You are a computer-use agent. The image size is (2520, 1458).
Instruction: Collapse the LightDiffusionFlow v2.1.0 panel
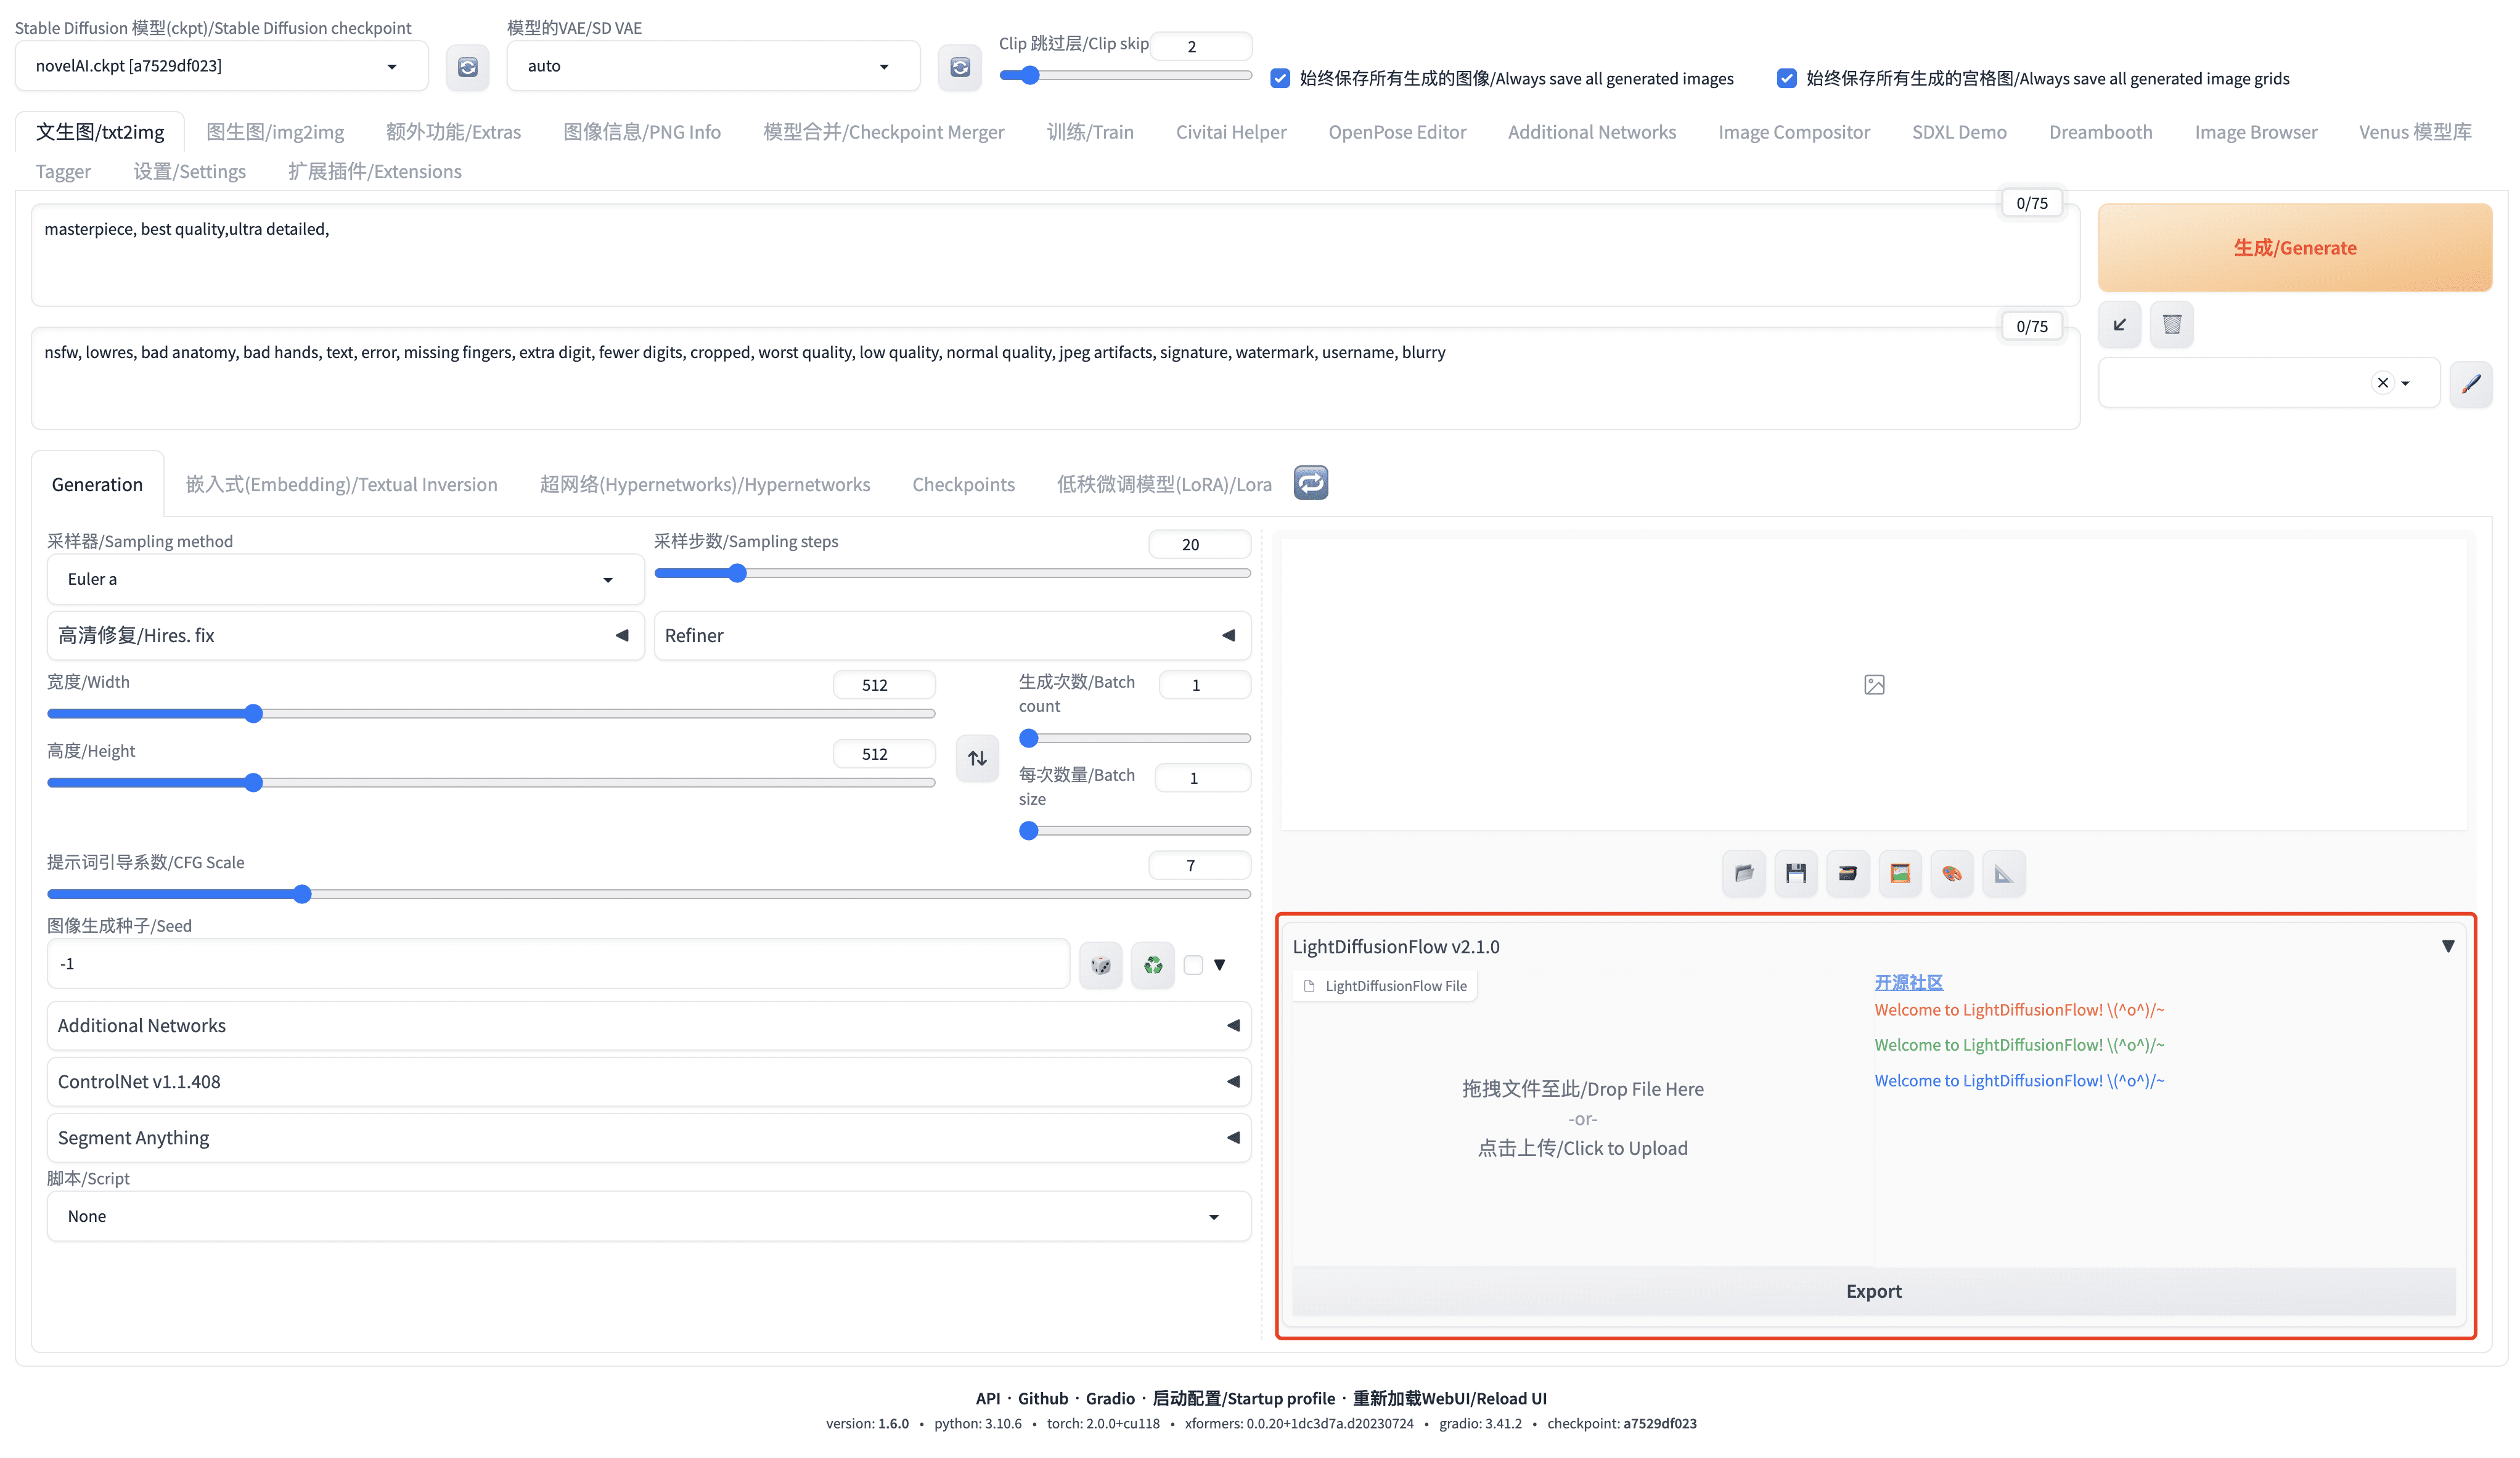pos(2447,946)
